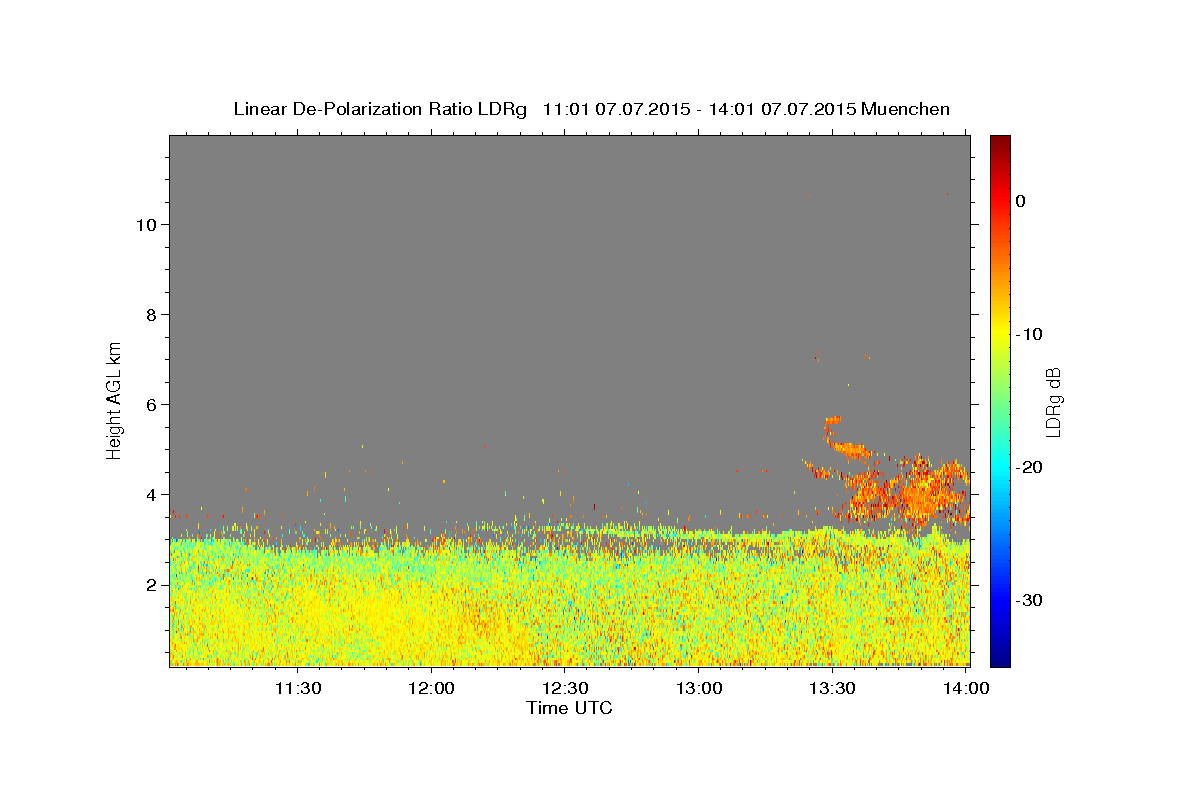The width and height of the screenshot is (1200, 800).
Task: Click the colorbar value -30
Action: click(x=1029, y=600)
